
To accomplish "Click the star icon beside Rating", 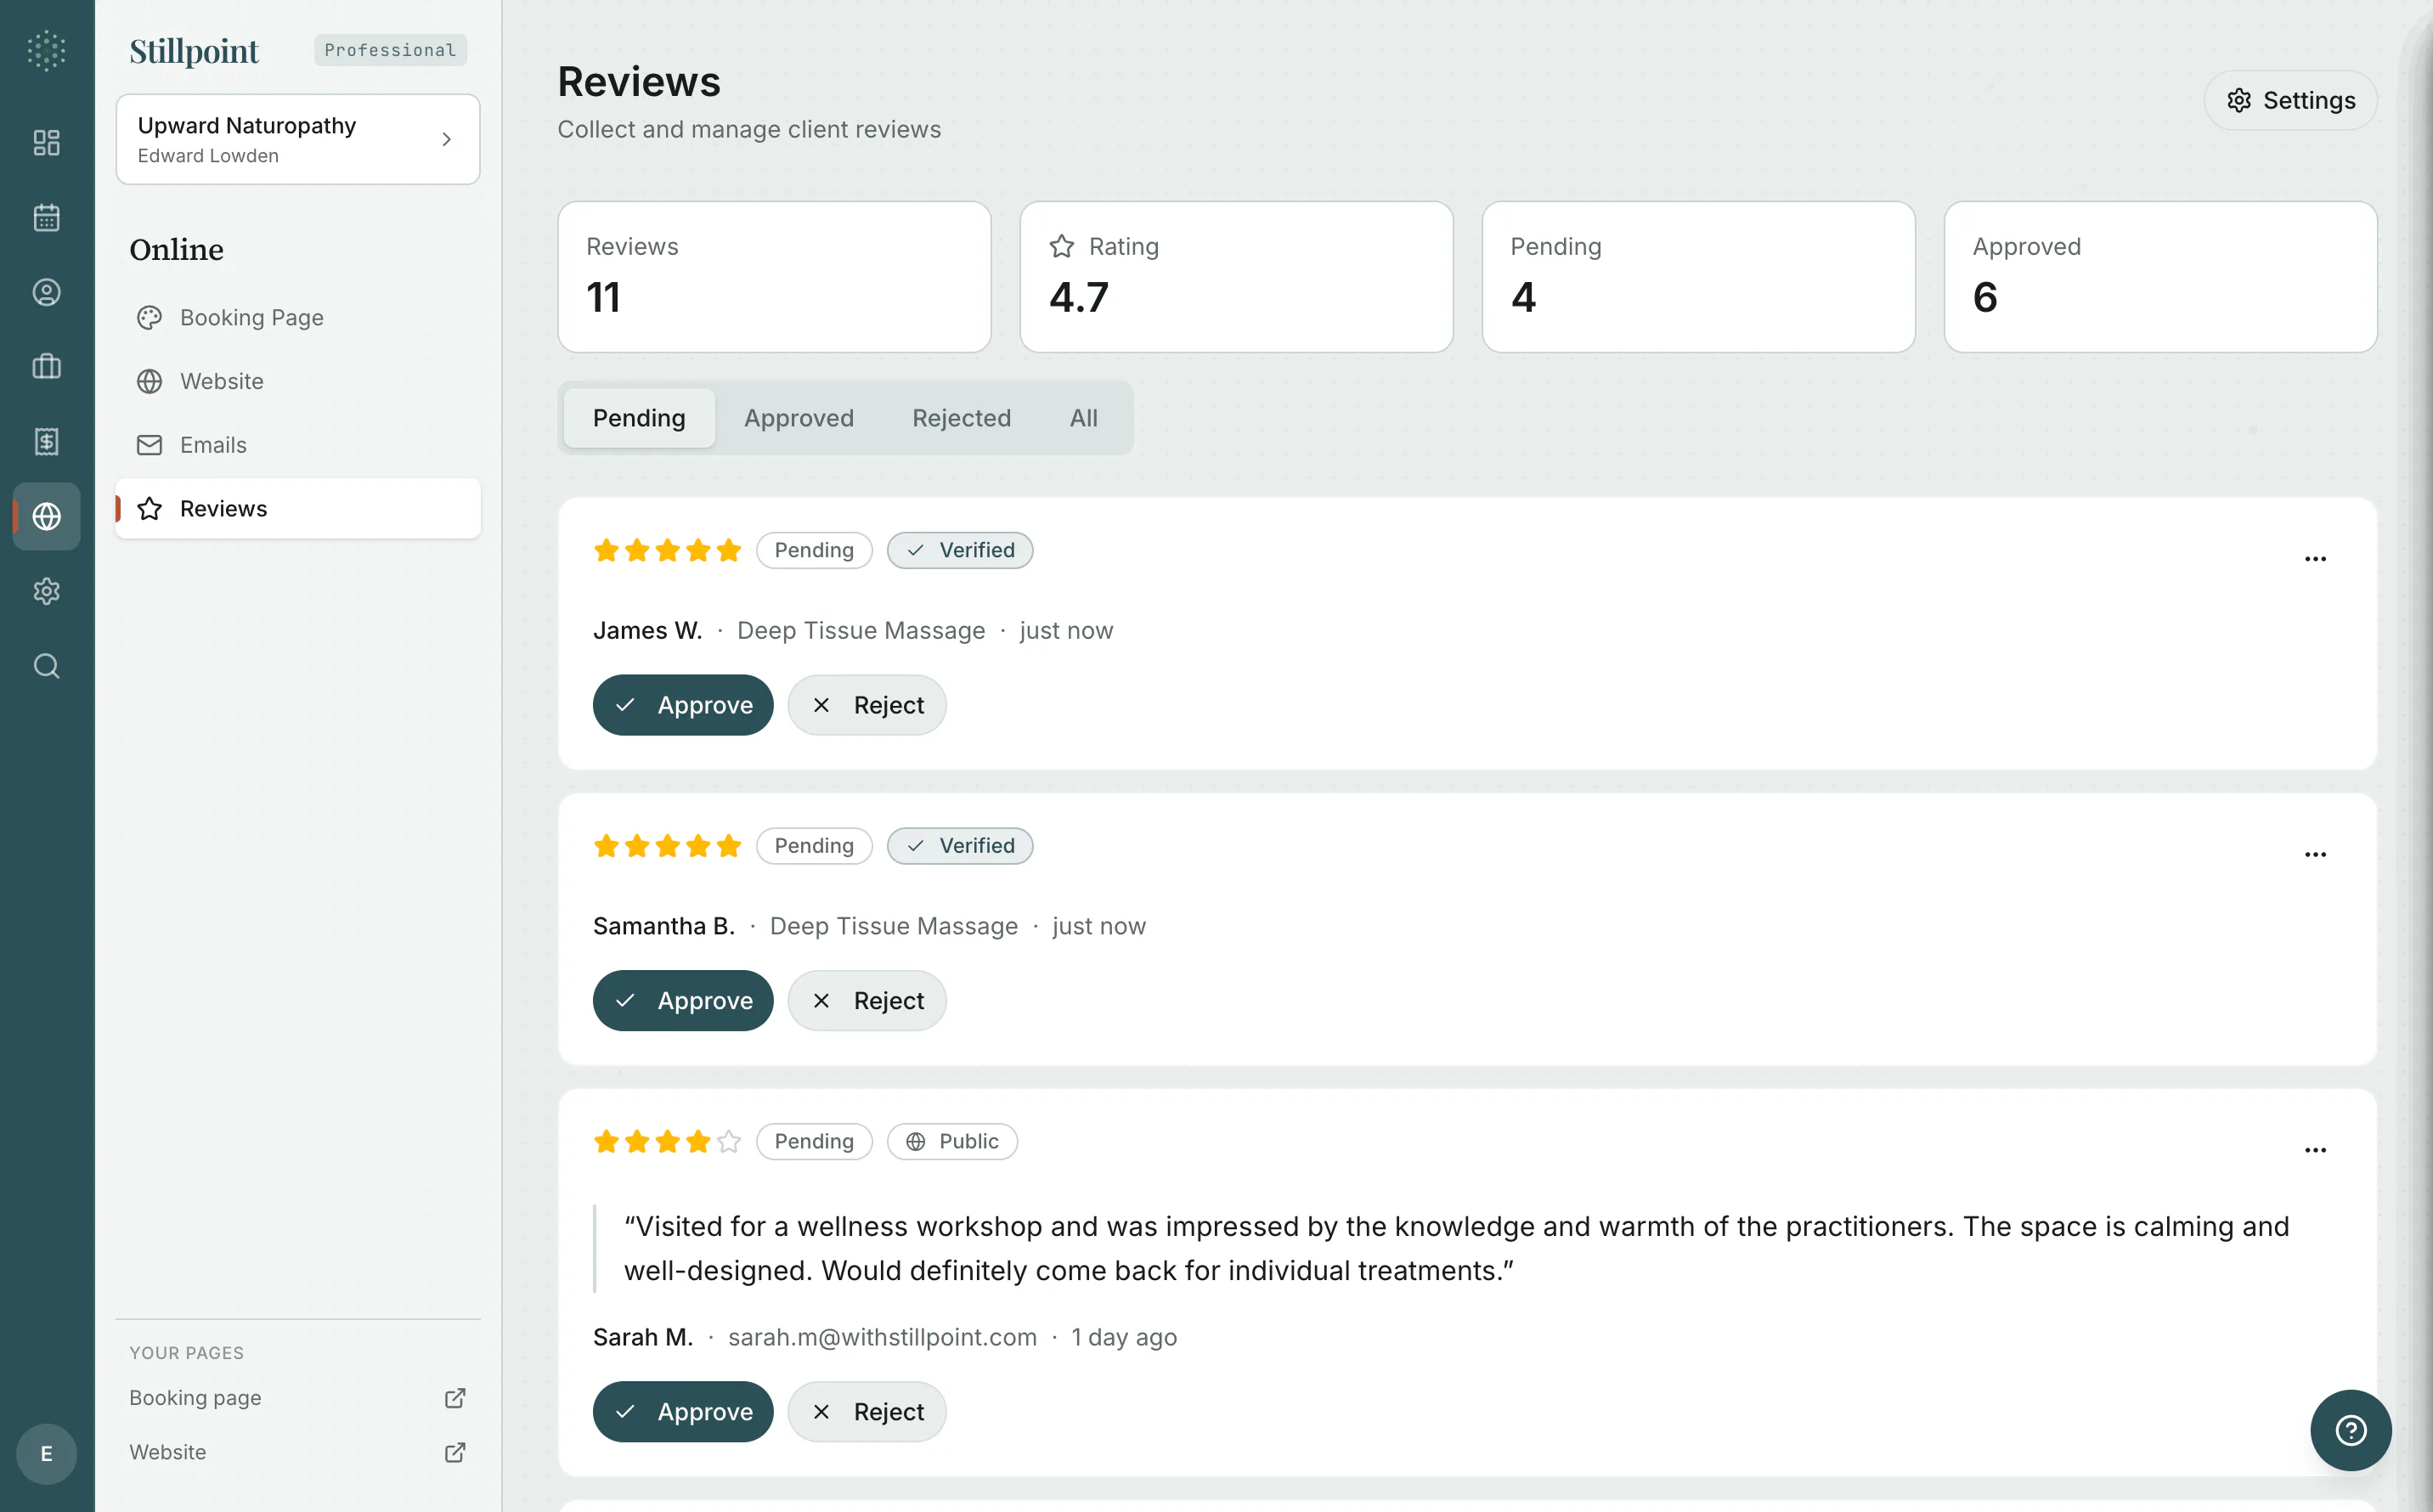I will (x=1062, y=246).
